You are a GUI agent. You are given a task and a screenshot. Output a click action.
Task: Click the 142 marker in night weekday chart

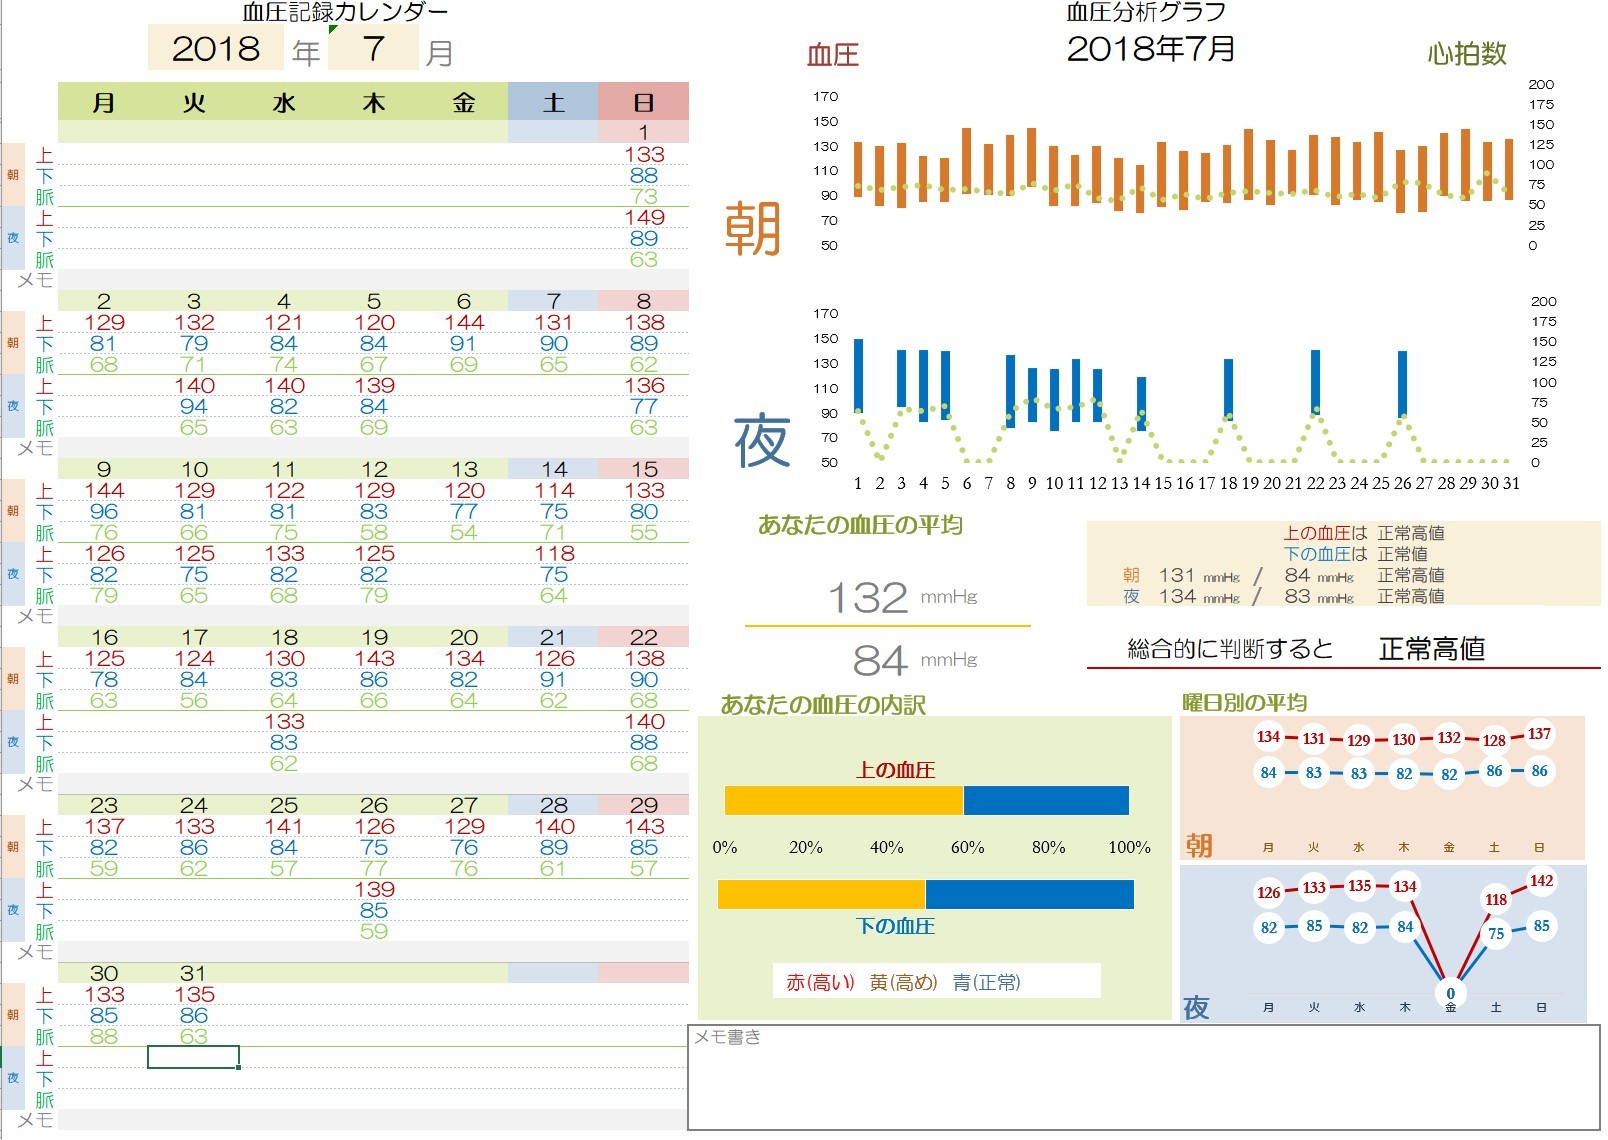[x=1541, y=881]
